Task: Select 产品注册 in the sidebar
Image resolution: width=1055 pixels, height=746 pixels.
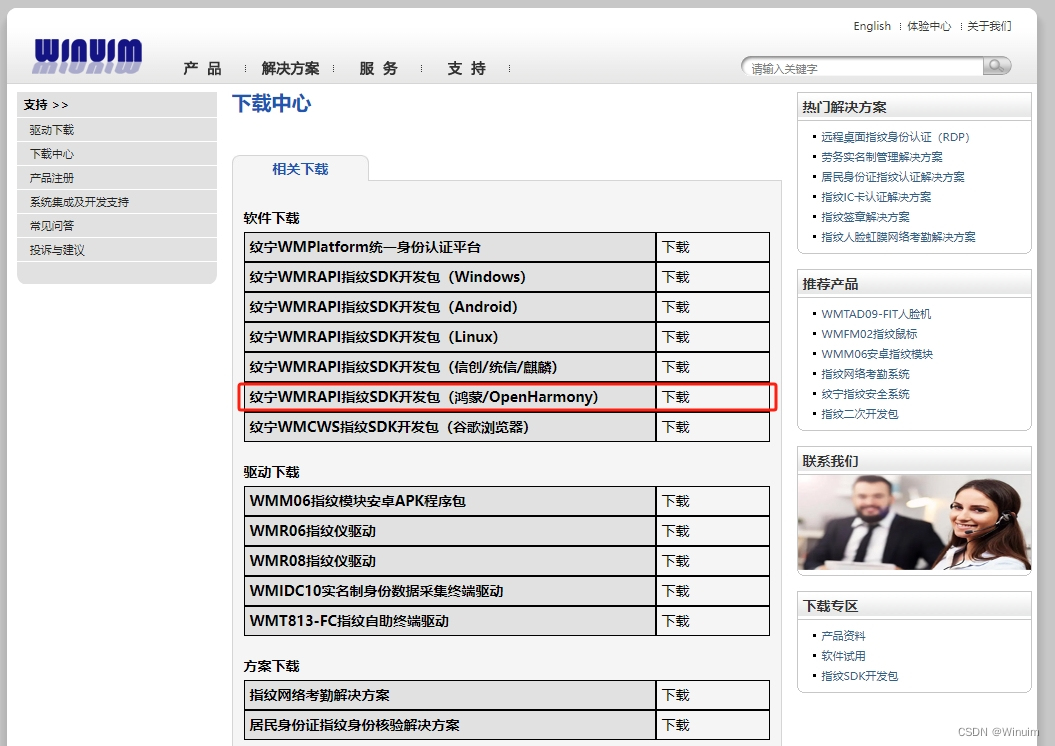Action: 116,178
